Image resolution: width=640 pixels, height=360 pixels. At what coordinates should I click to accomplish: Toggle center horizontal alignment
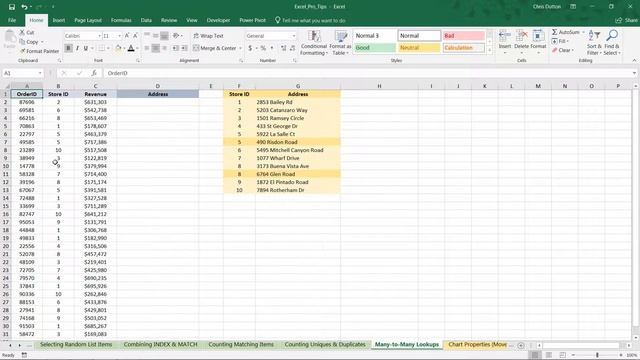pos(156,48)
